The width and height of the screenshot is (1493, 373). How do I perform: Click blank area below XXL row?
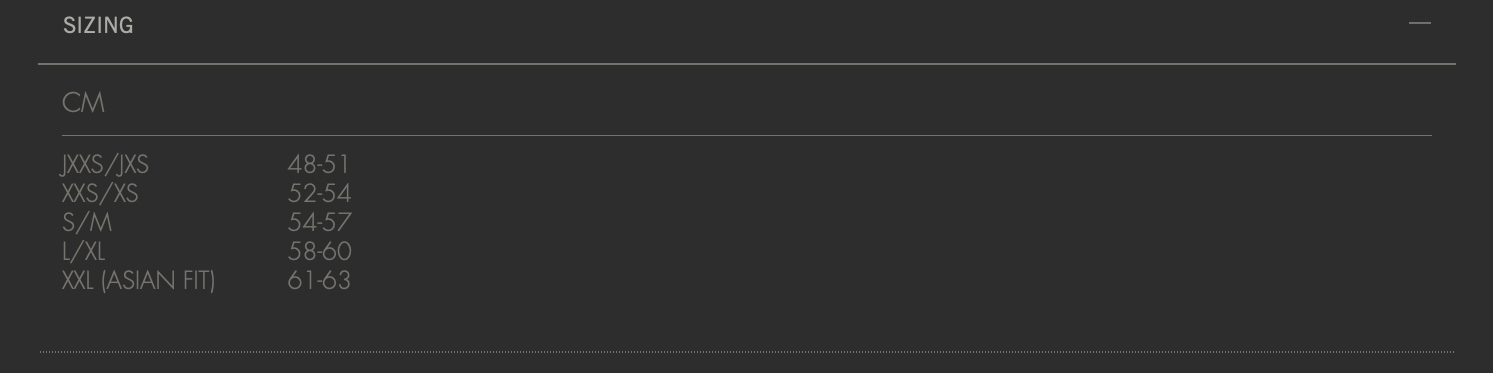click(x=747, y=322)
